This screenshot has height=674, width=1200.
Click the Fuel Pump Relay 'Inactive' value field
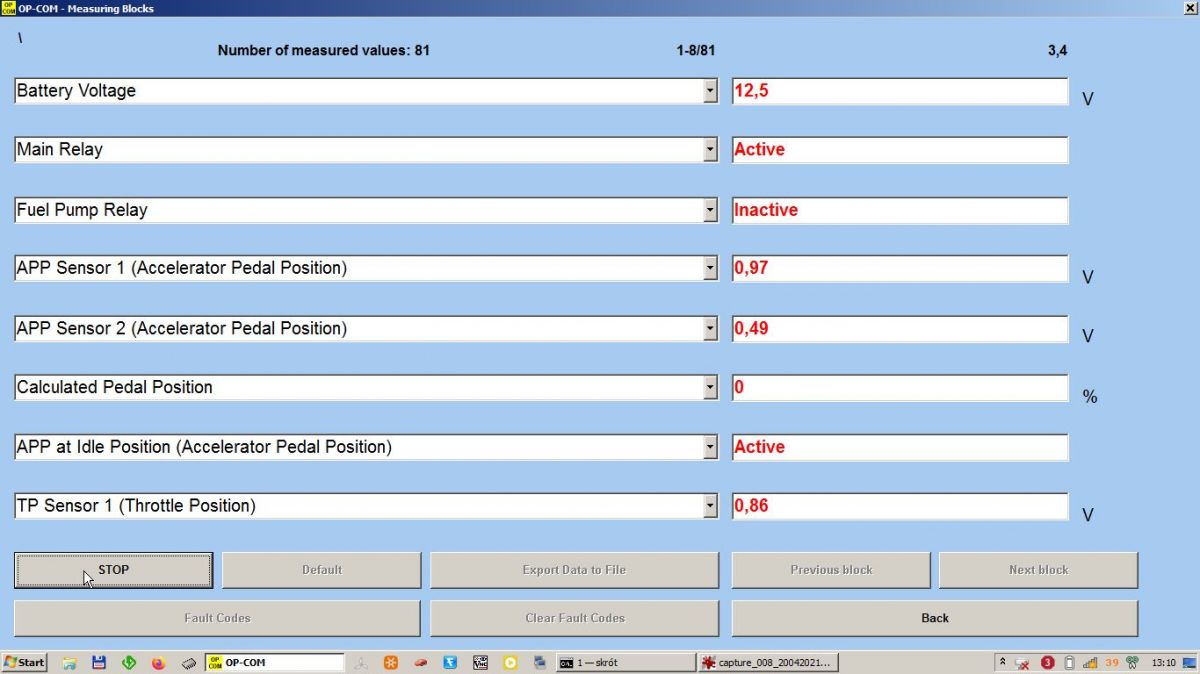[900, 210]
